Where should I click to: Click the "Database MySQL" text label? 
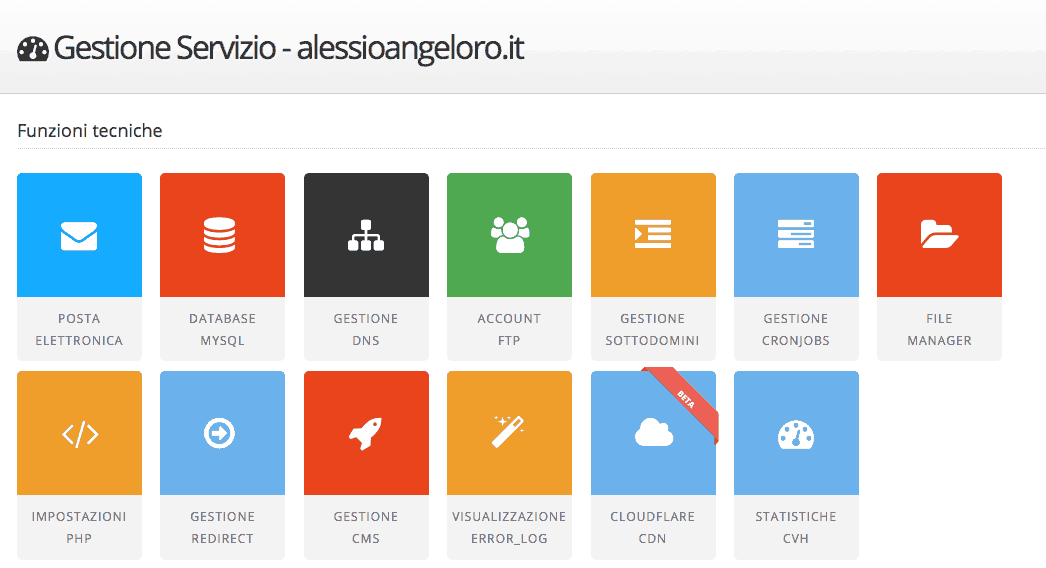(222, 329)
